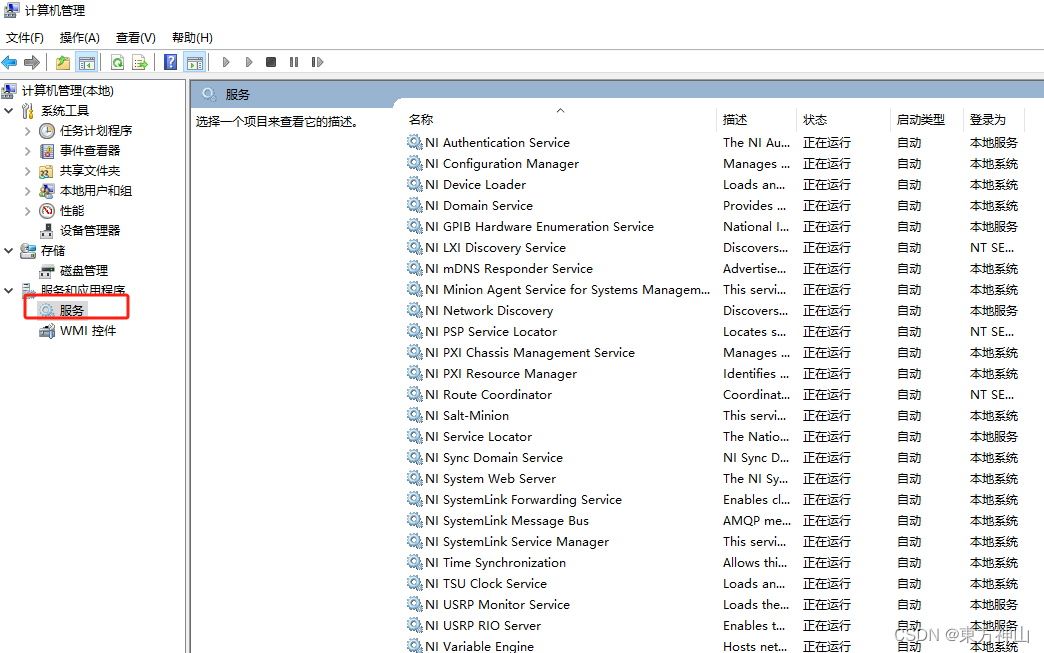Expand the 本地用户和组 node arrow
Image resolution: width=1044 pixels, height=653 pixels.
point(27,190)
